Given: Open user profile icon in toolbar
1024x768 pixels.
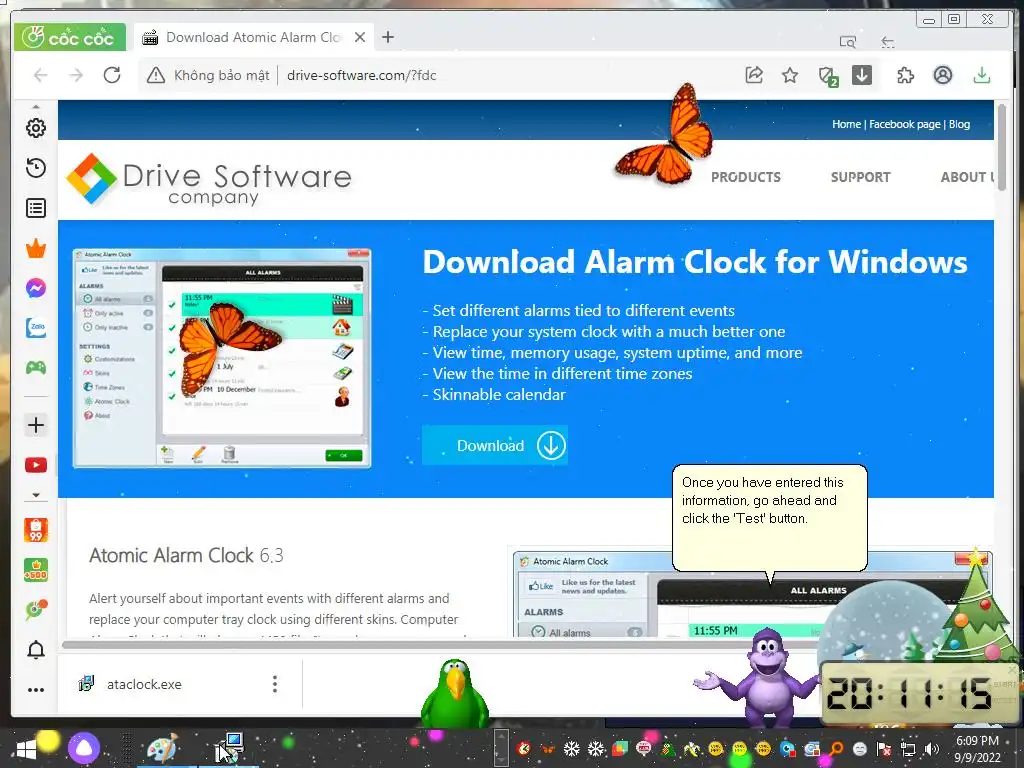Looking at the screenshot, I should click(x=942, y=75).
